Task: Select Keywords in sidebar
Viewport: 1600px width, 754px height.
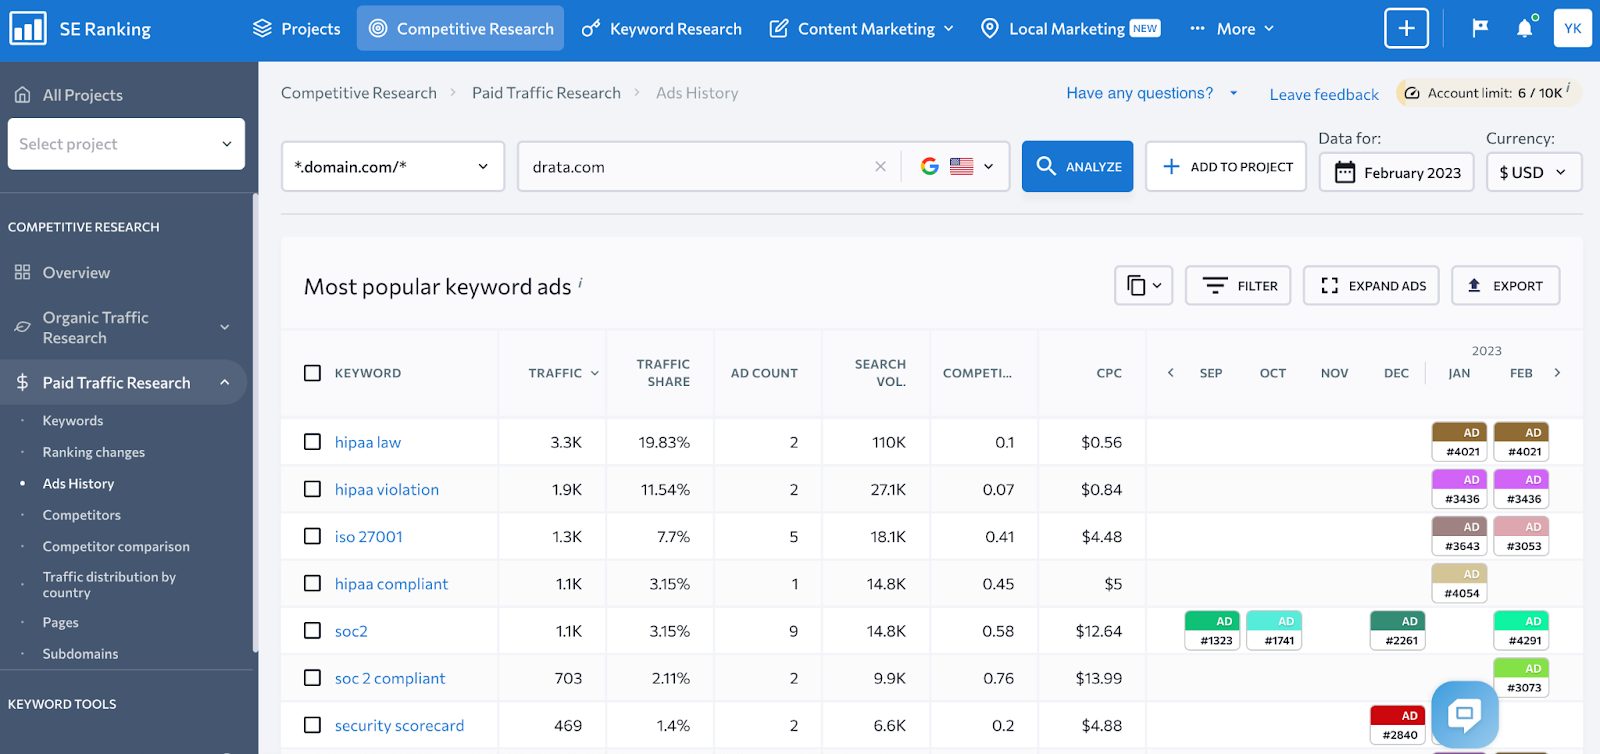Action: pyautogui.click(x=73, y=421)
